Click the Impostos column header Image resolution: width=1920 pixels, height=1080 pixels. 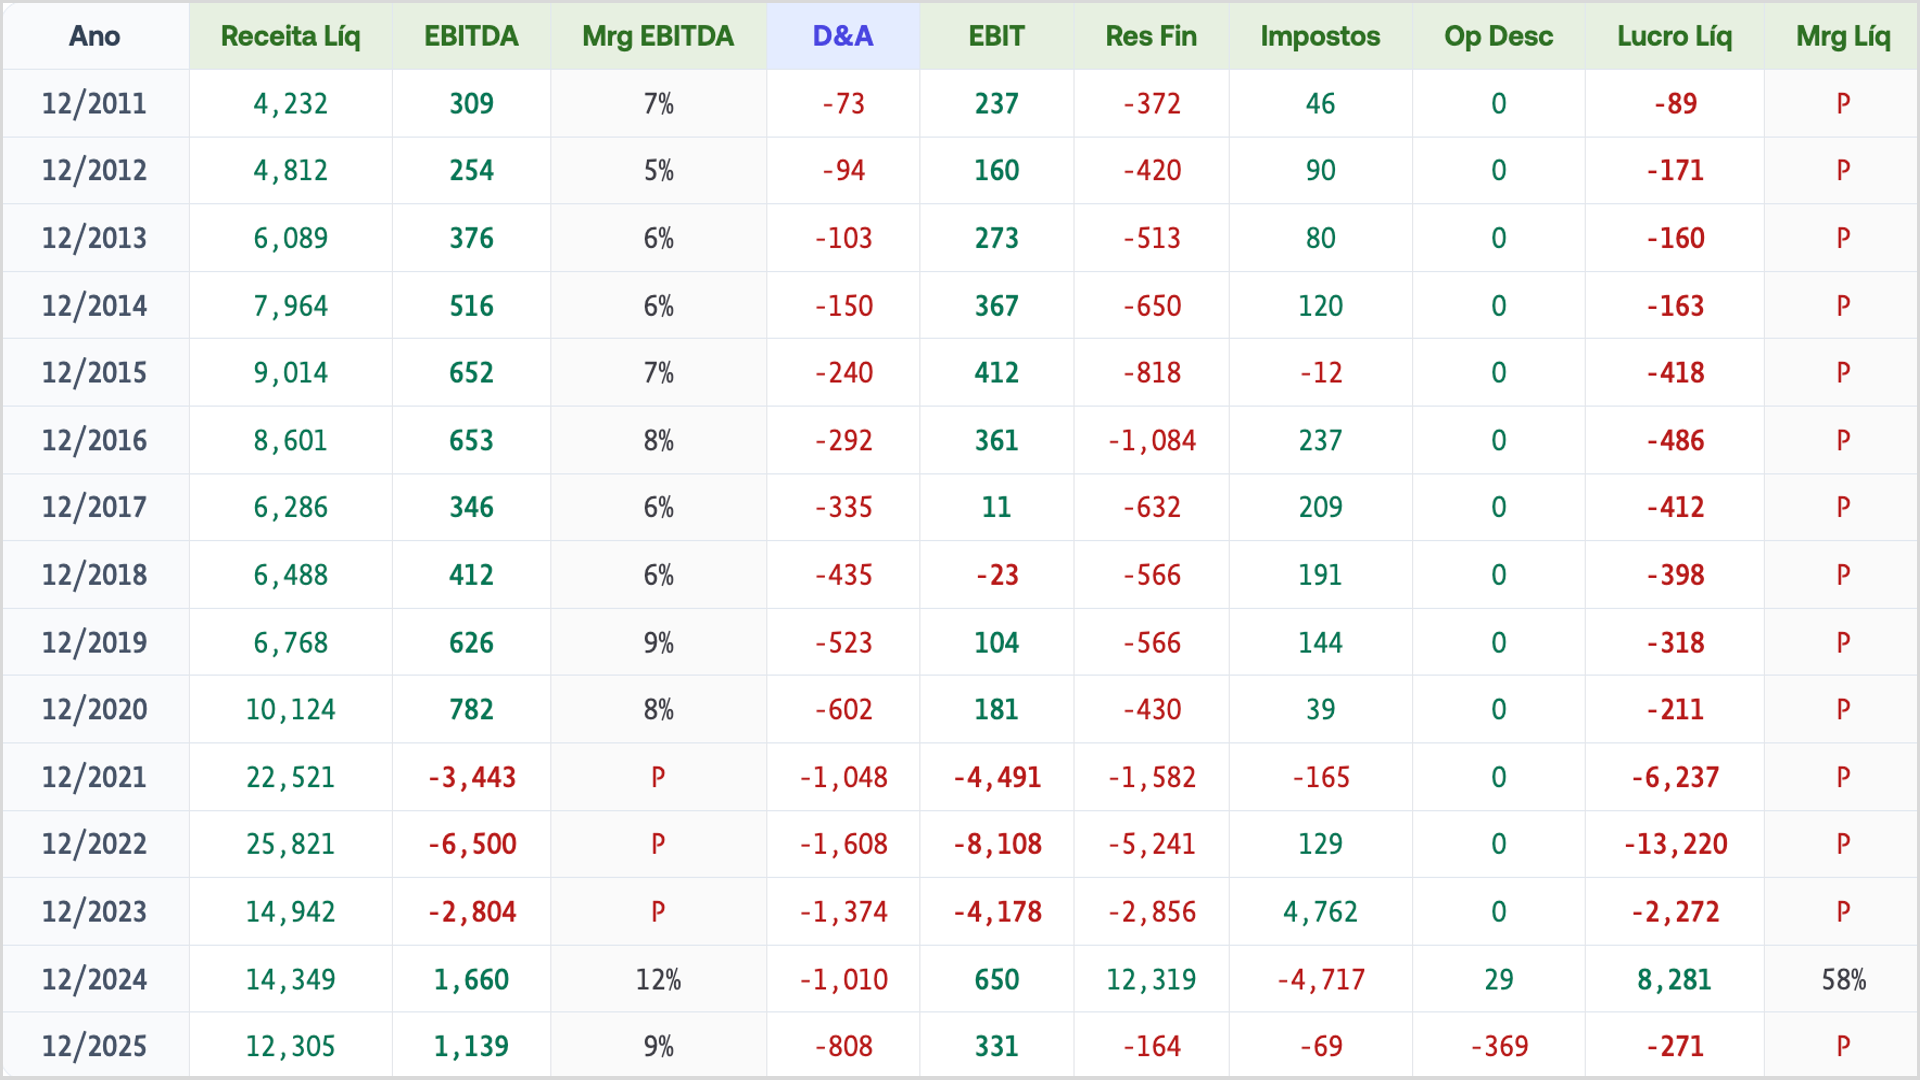(x=1320, y=36)
